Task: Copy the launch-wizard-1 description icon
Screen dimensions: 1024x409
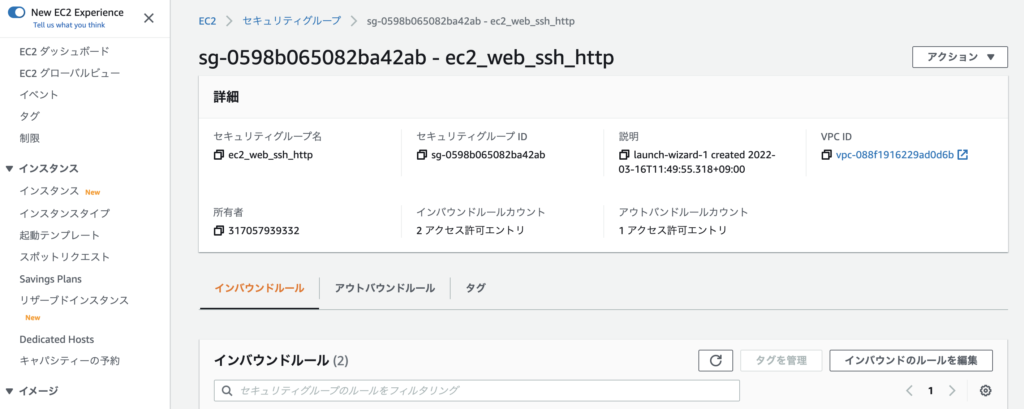Action: pos(624,155)
